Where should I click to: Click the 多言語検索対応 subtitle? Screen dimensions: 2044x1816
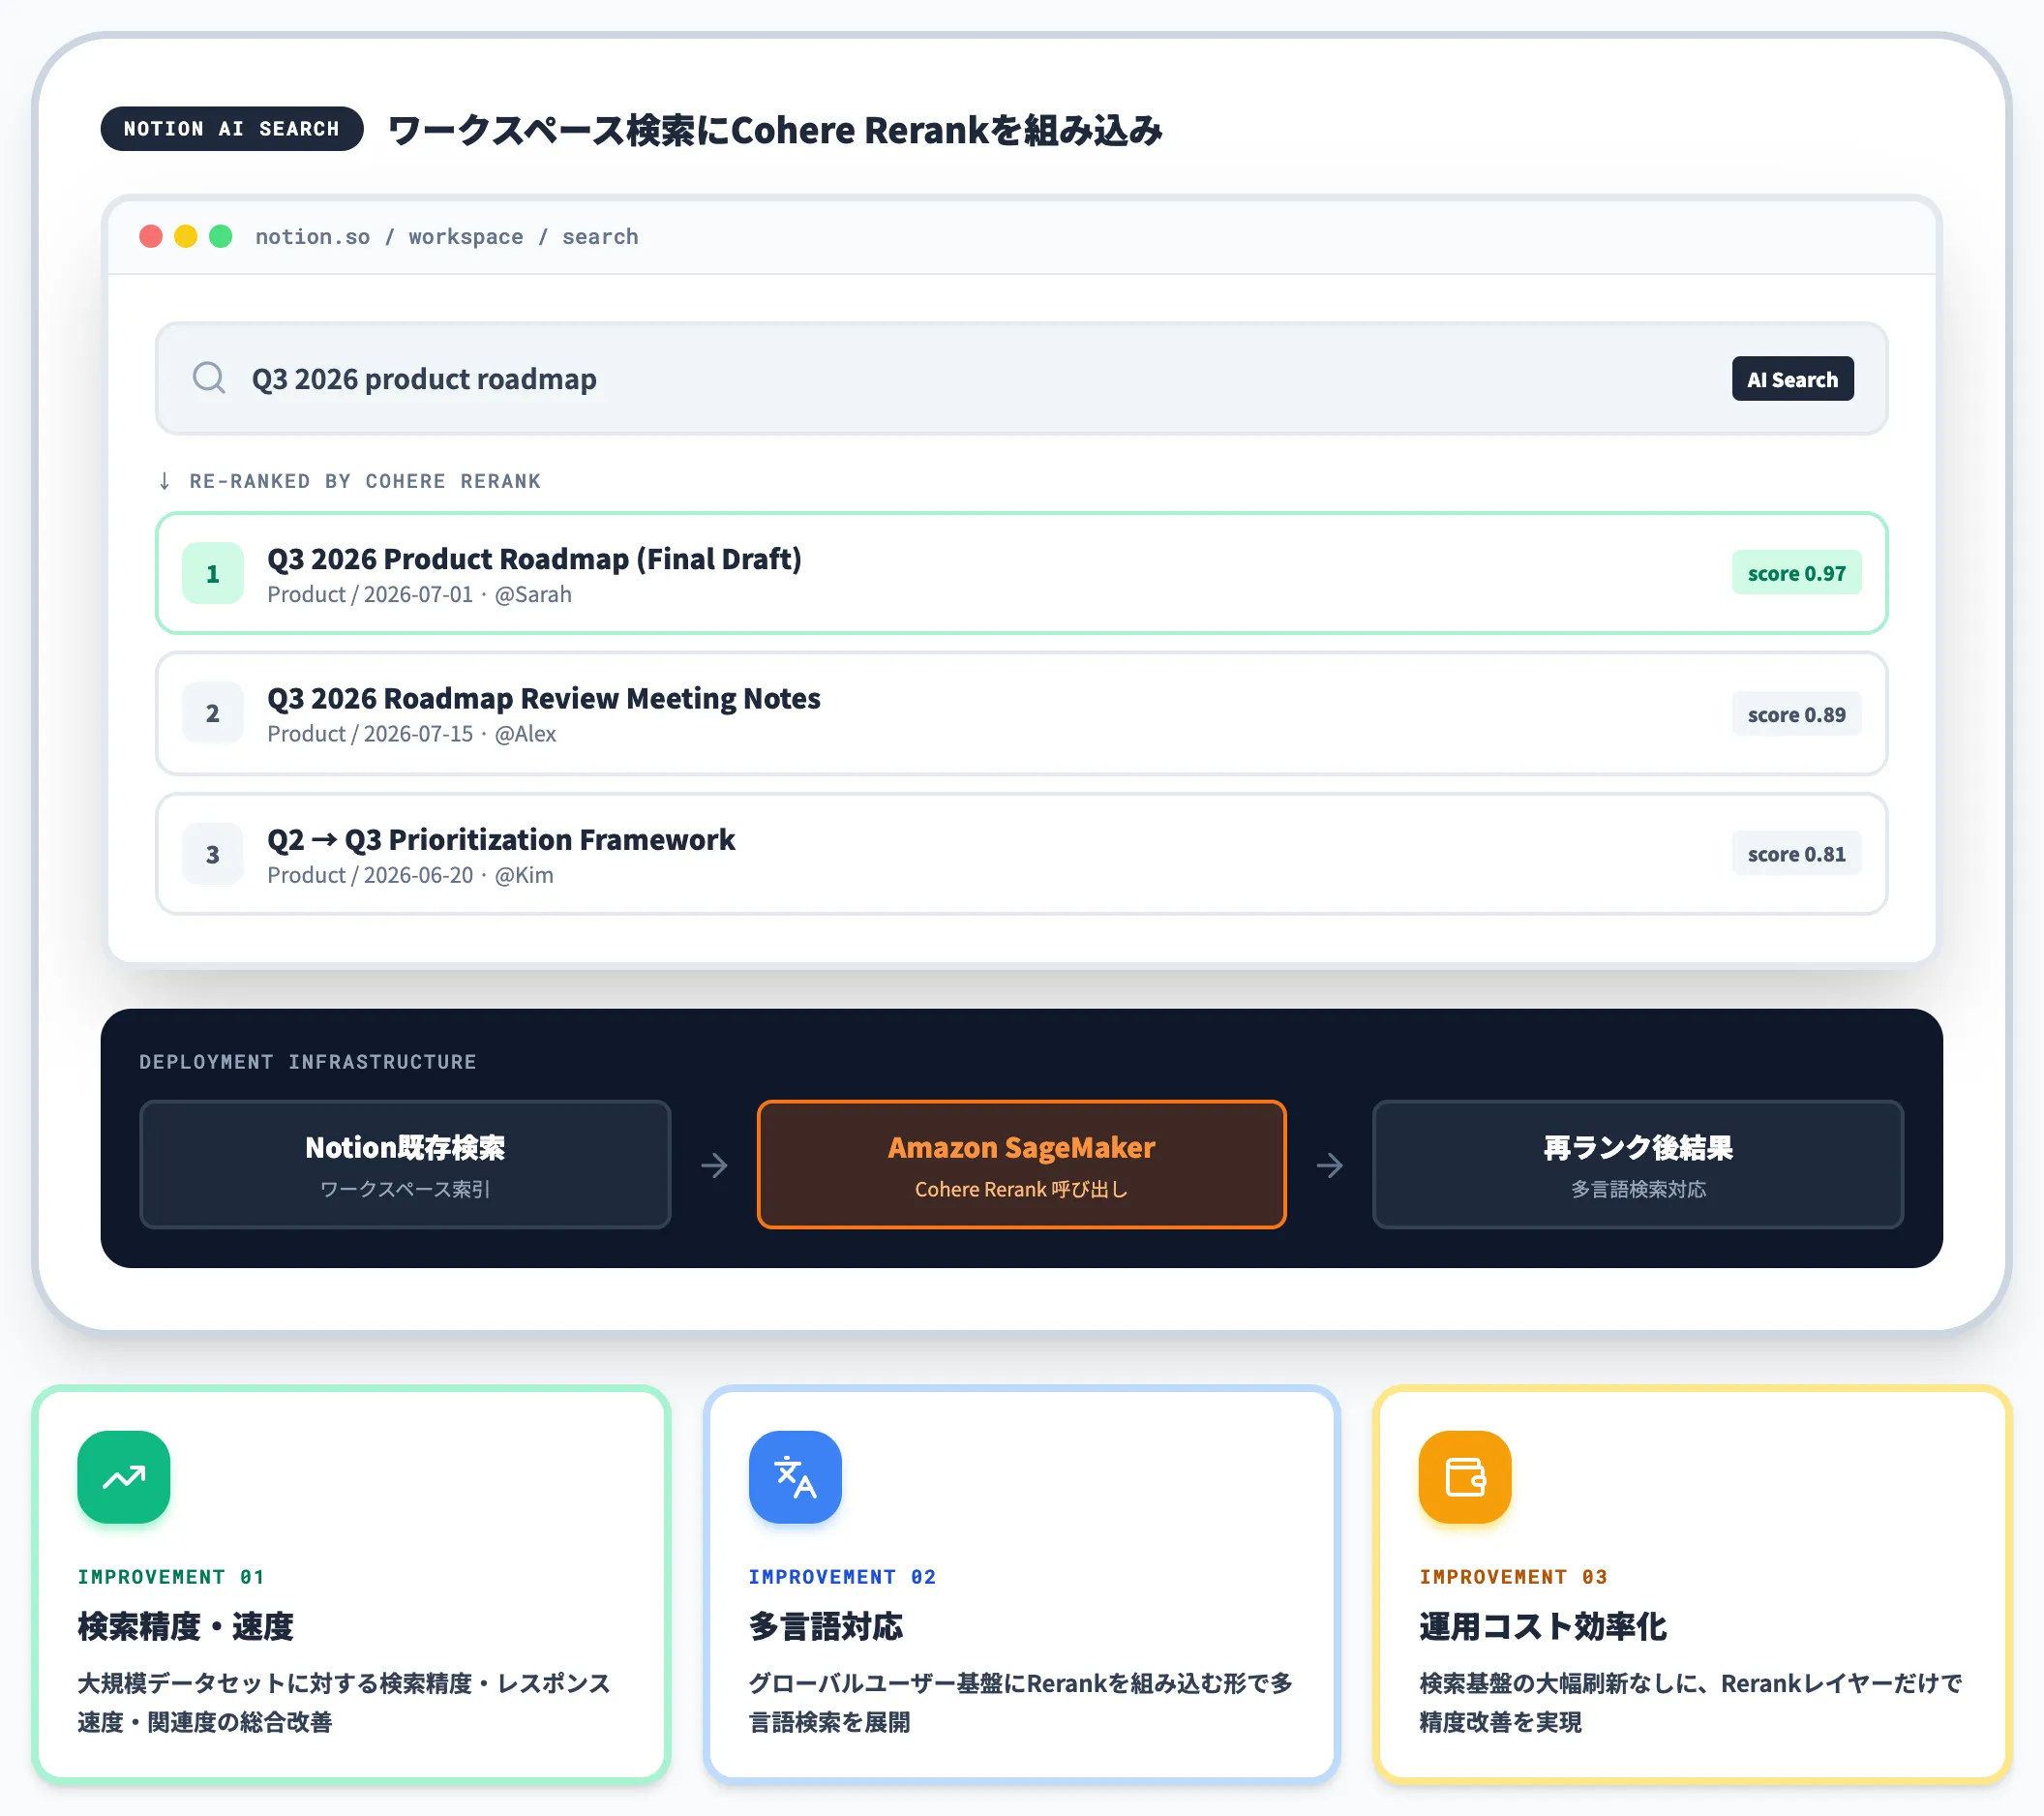click(x=1638, y=1189)
